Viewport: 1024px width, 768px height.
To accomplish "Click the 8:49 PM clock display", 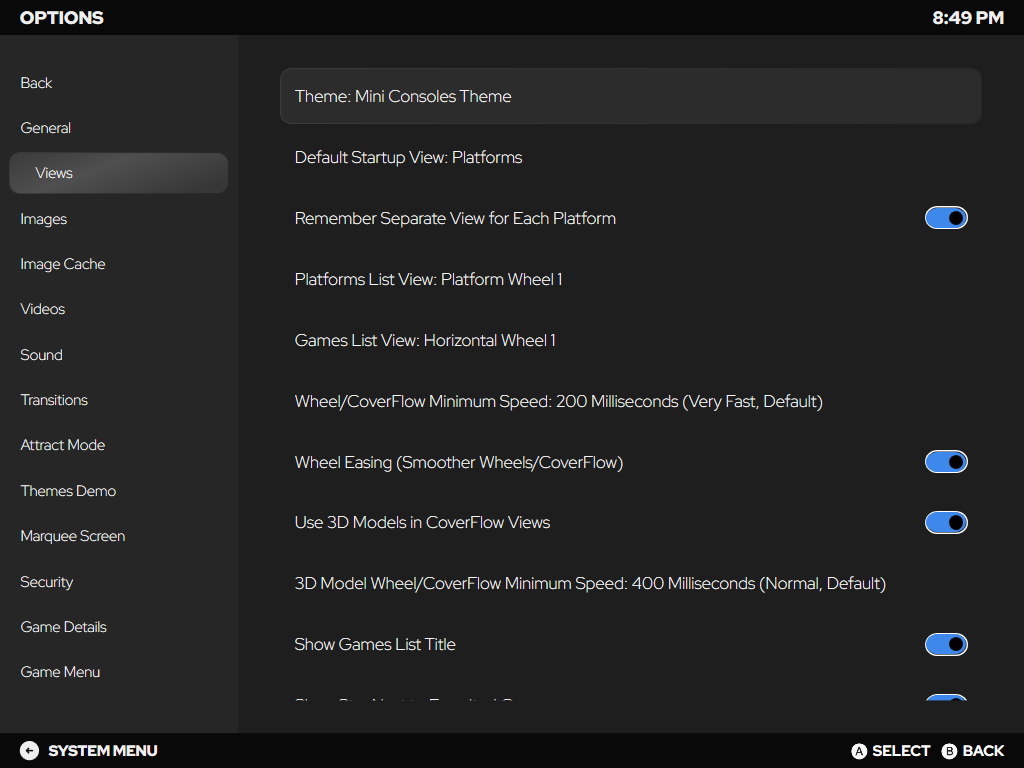I will tap(967, 18).
